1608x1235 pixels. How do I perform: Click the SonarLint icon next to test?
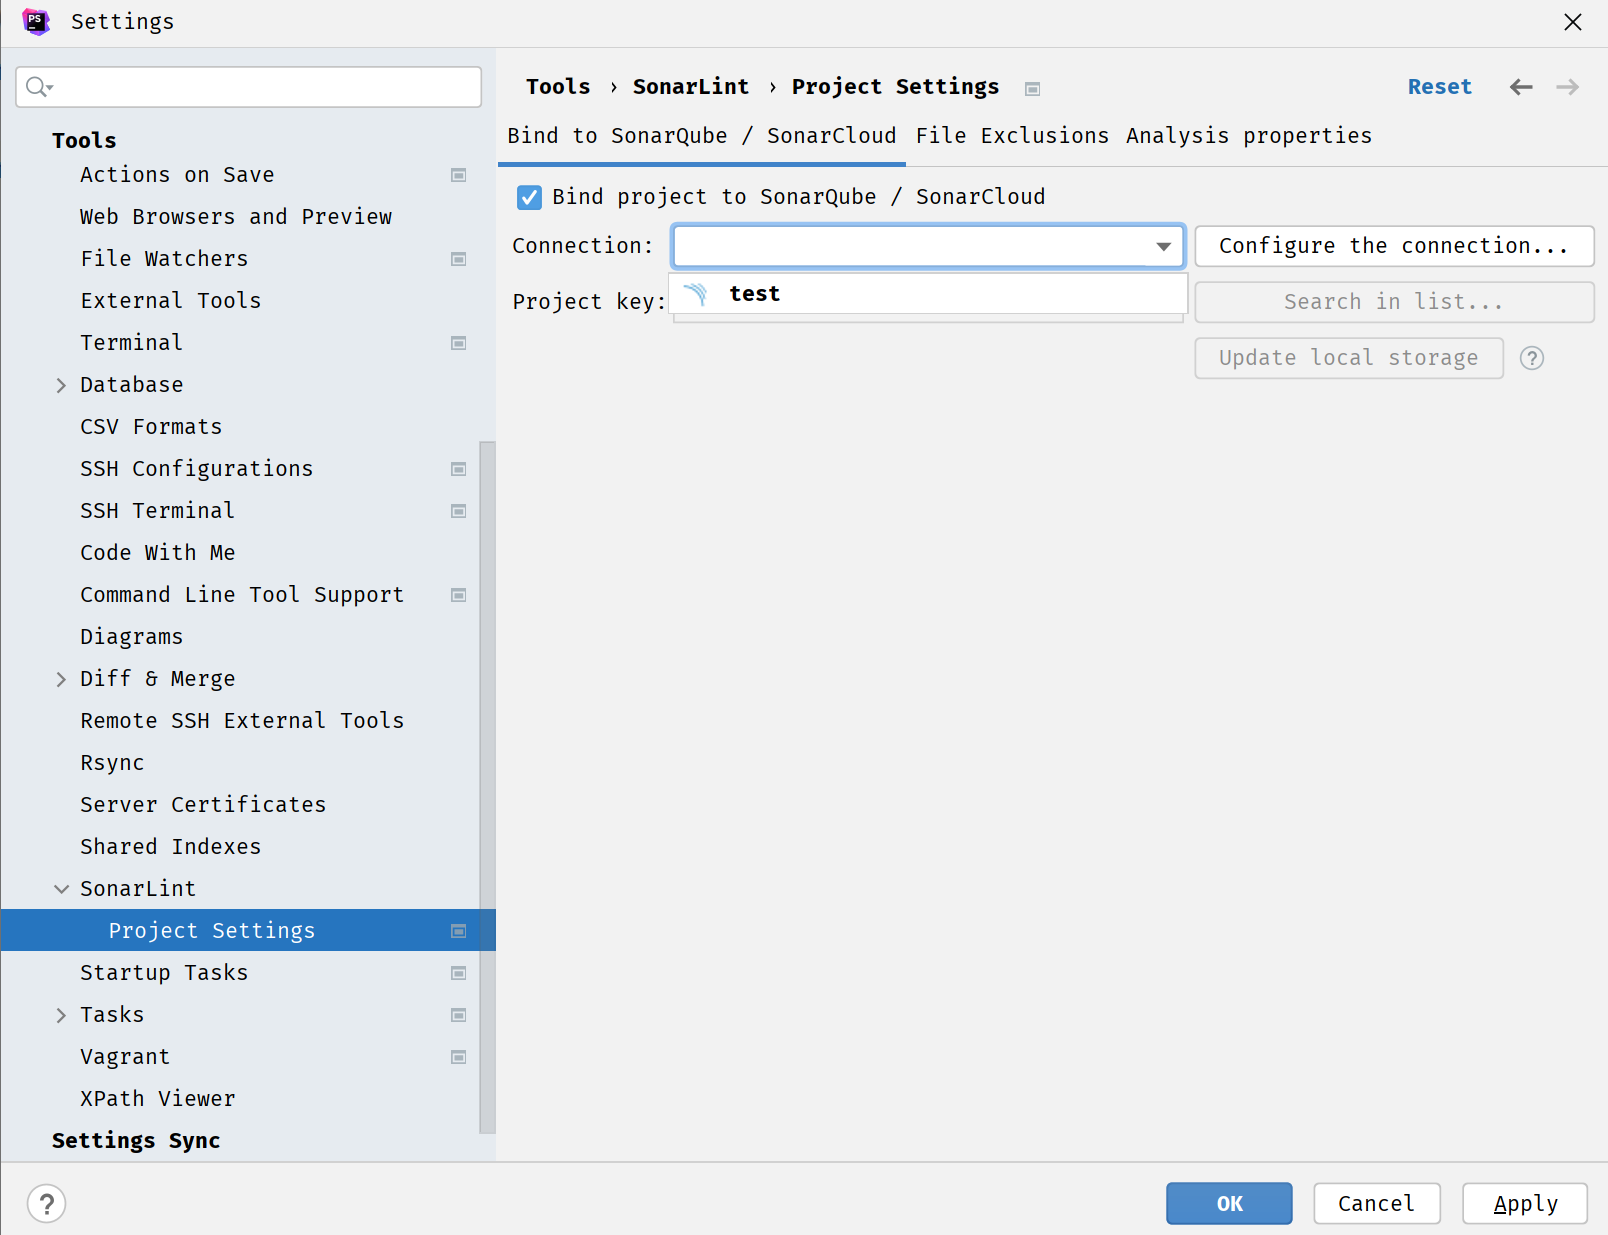tap(696, 294)
